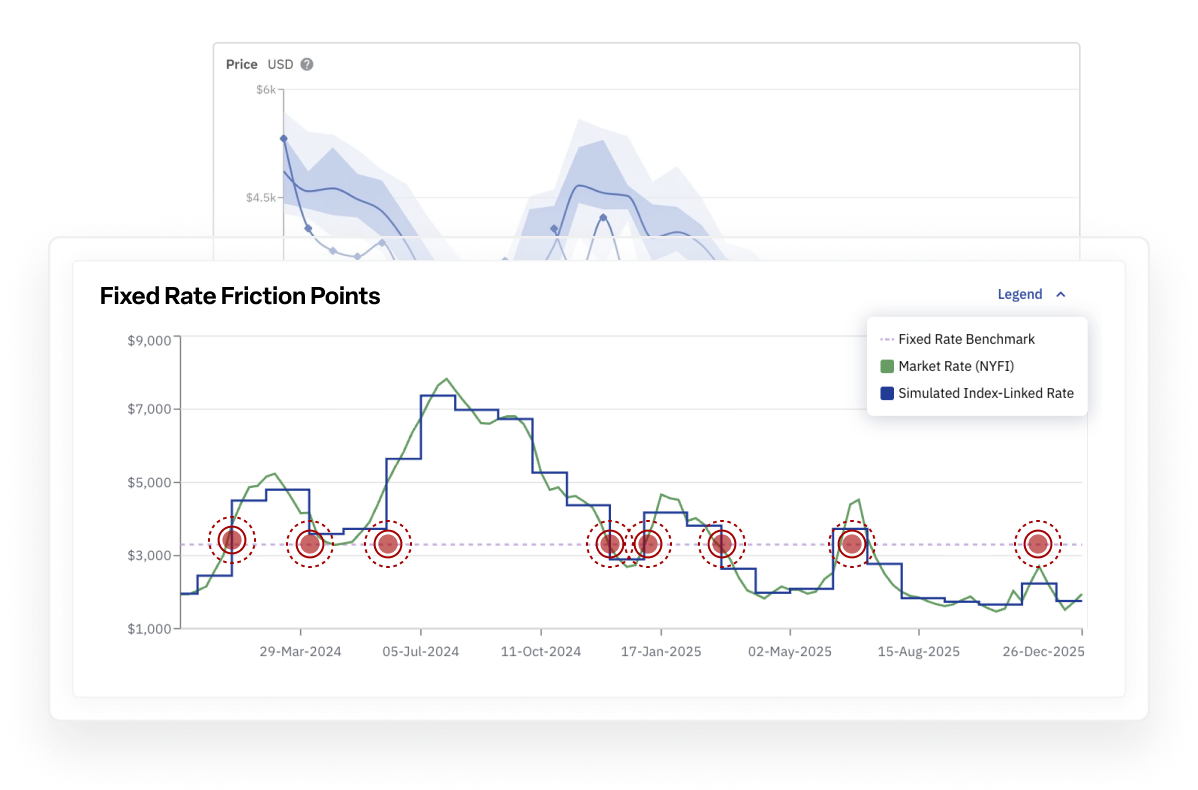Click the help icon next to USD
The width and height of the screenshot is (1198, 790).
tap(307, 64)
